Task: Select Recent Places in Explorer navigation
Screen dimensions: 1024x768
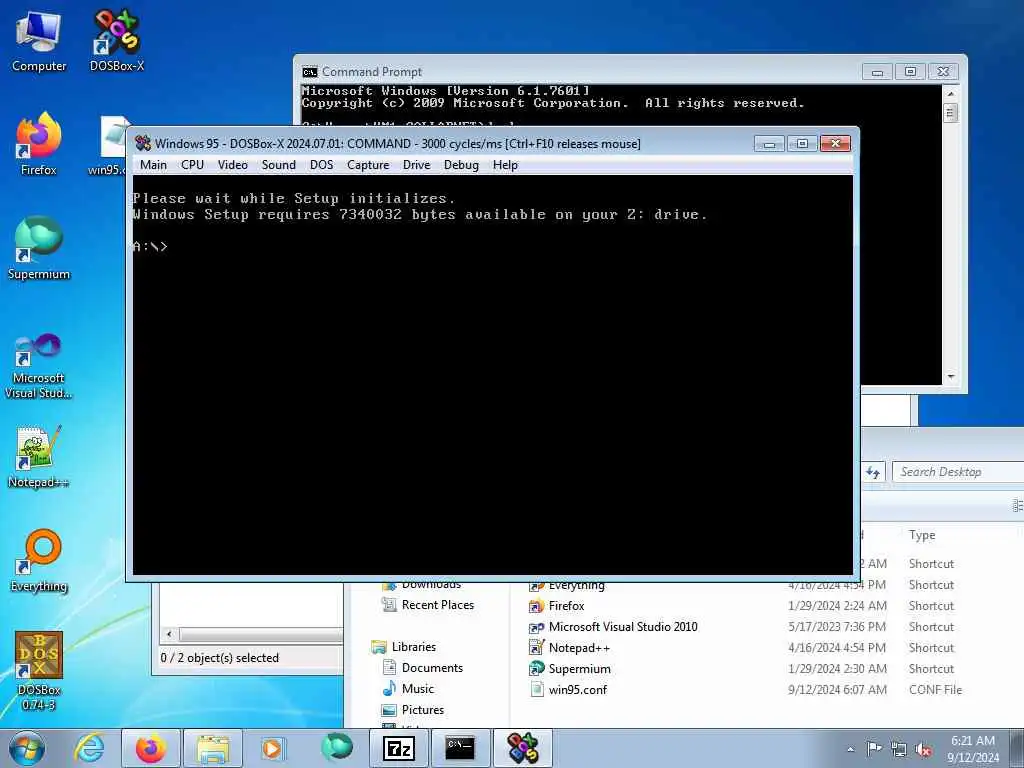Action: (428, 605)
